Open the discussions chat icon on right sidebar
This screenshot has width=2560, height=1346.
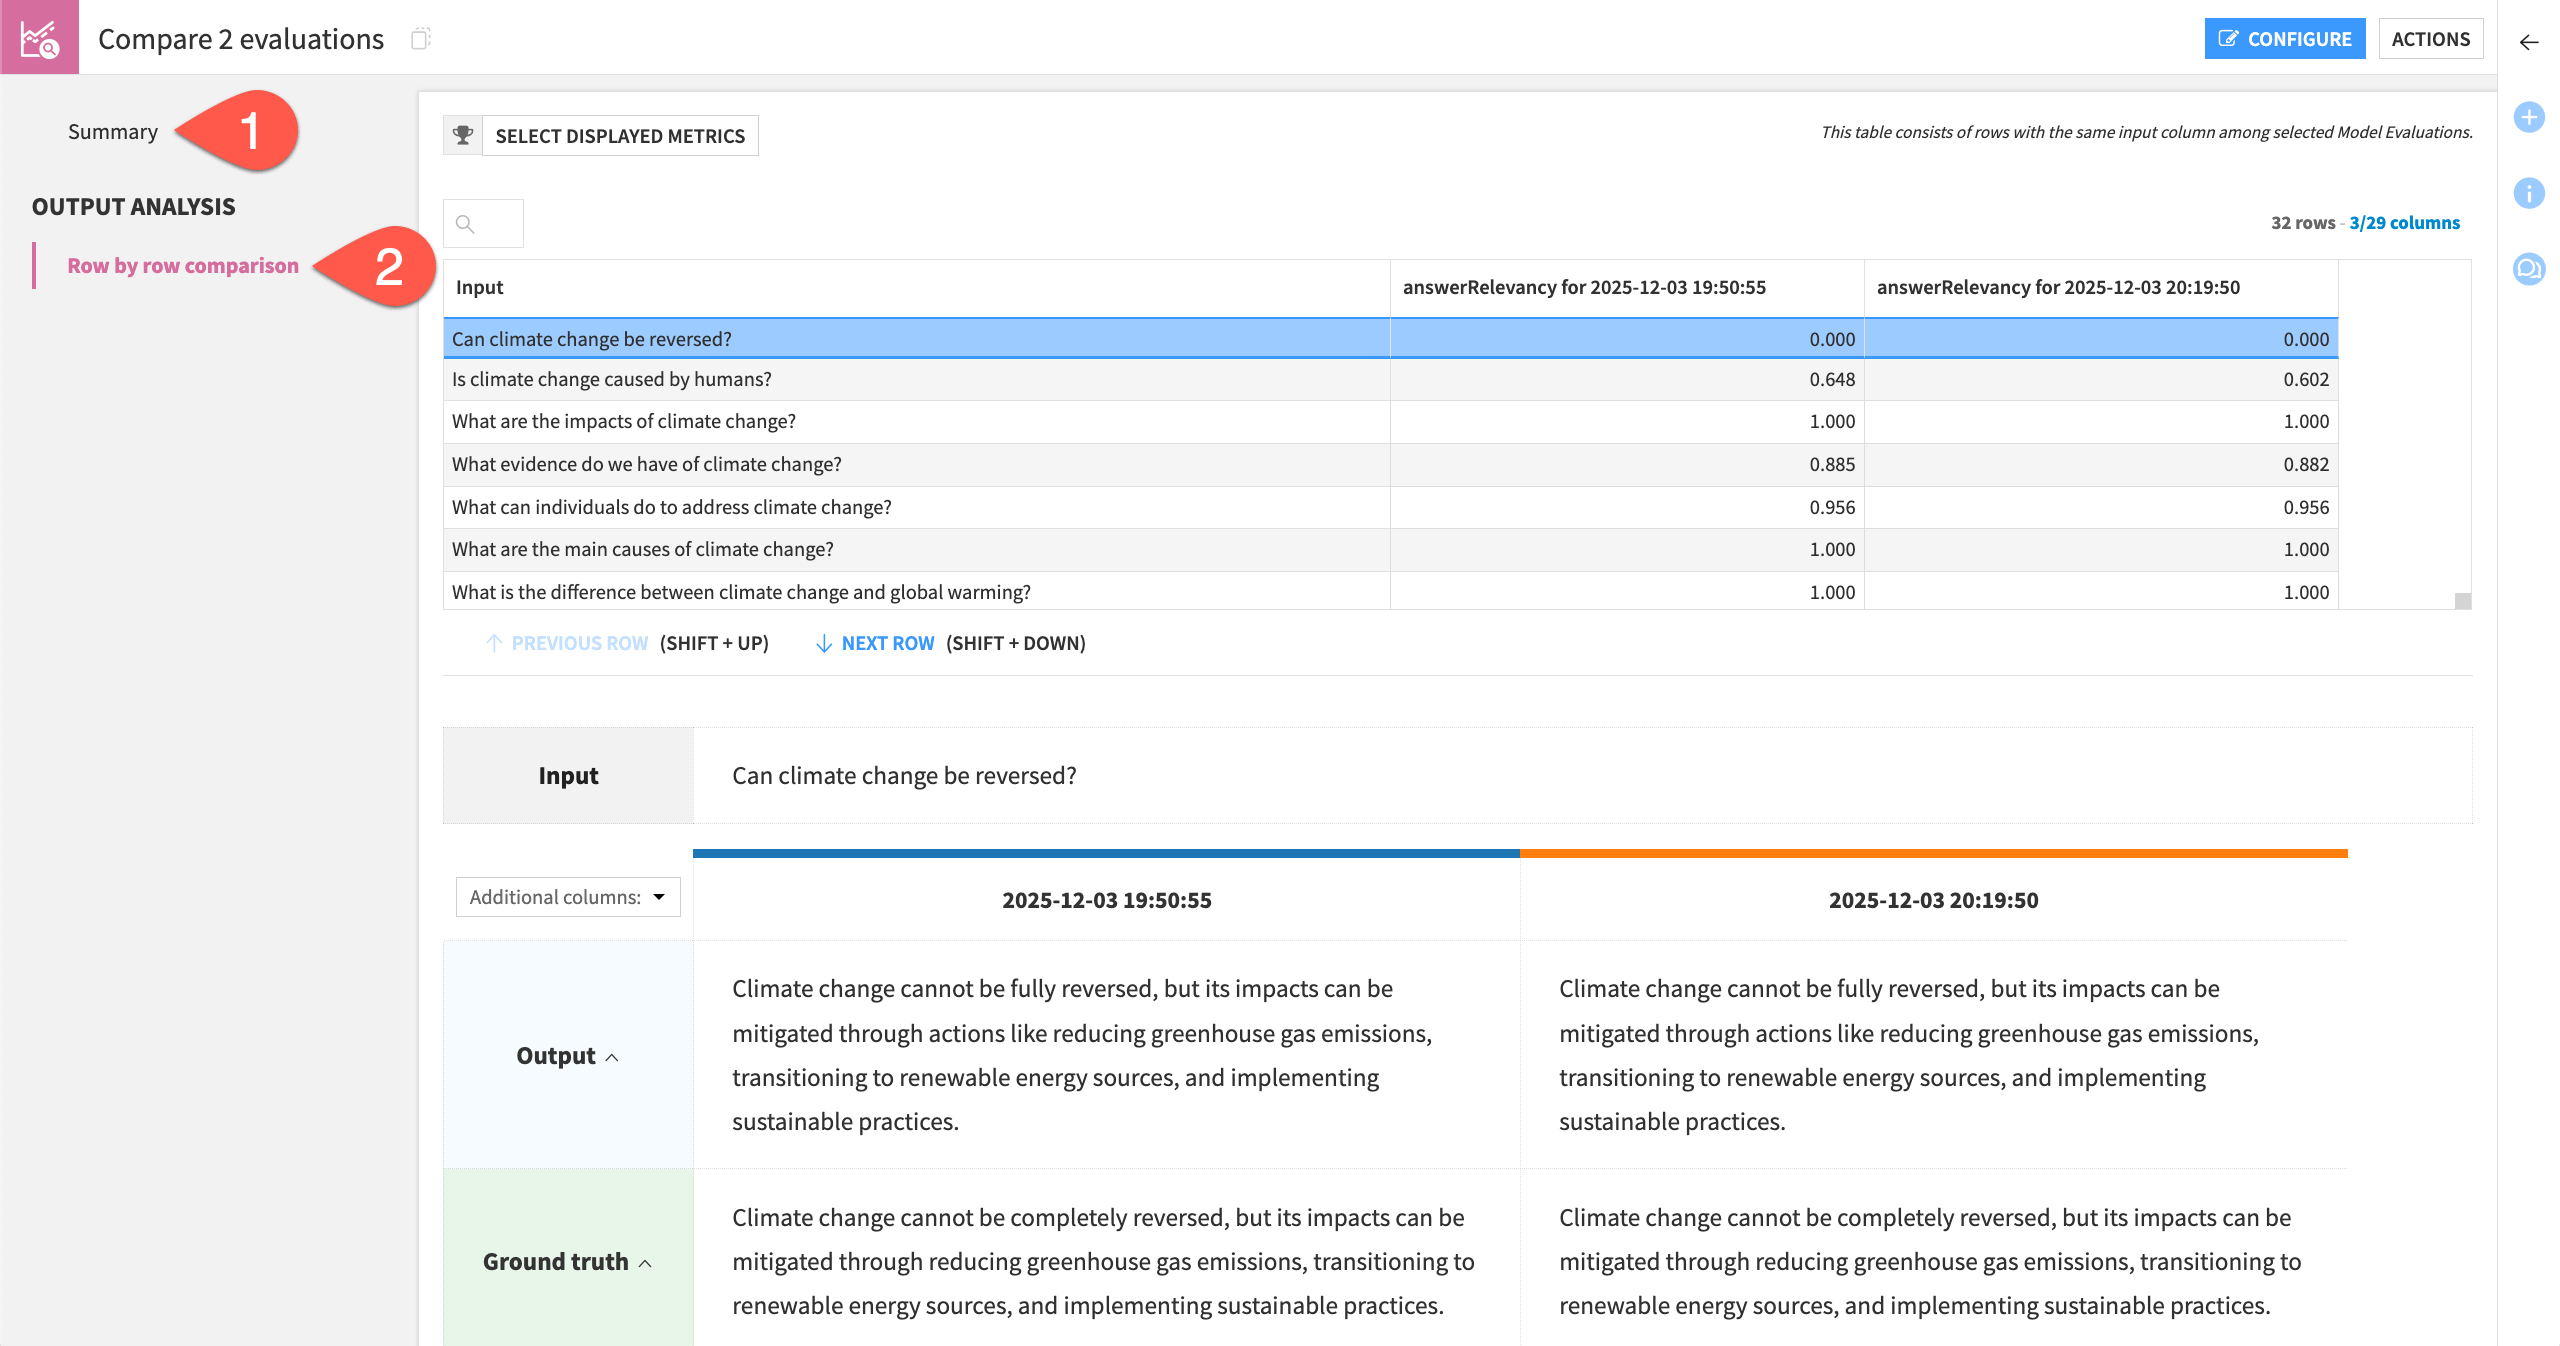tap(2530, 268)
